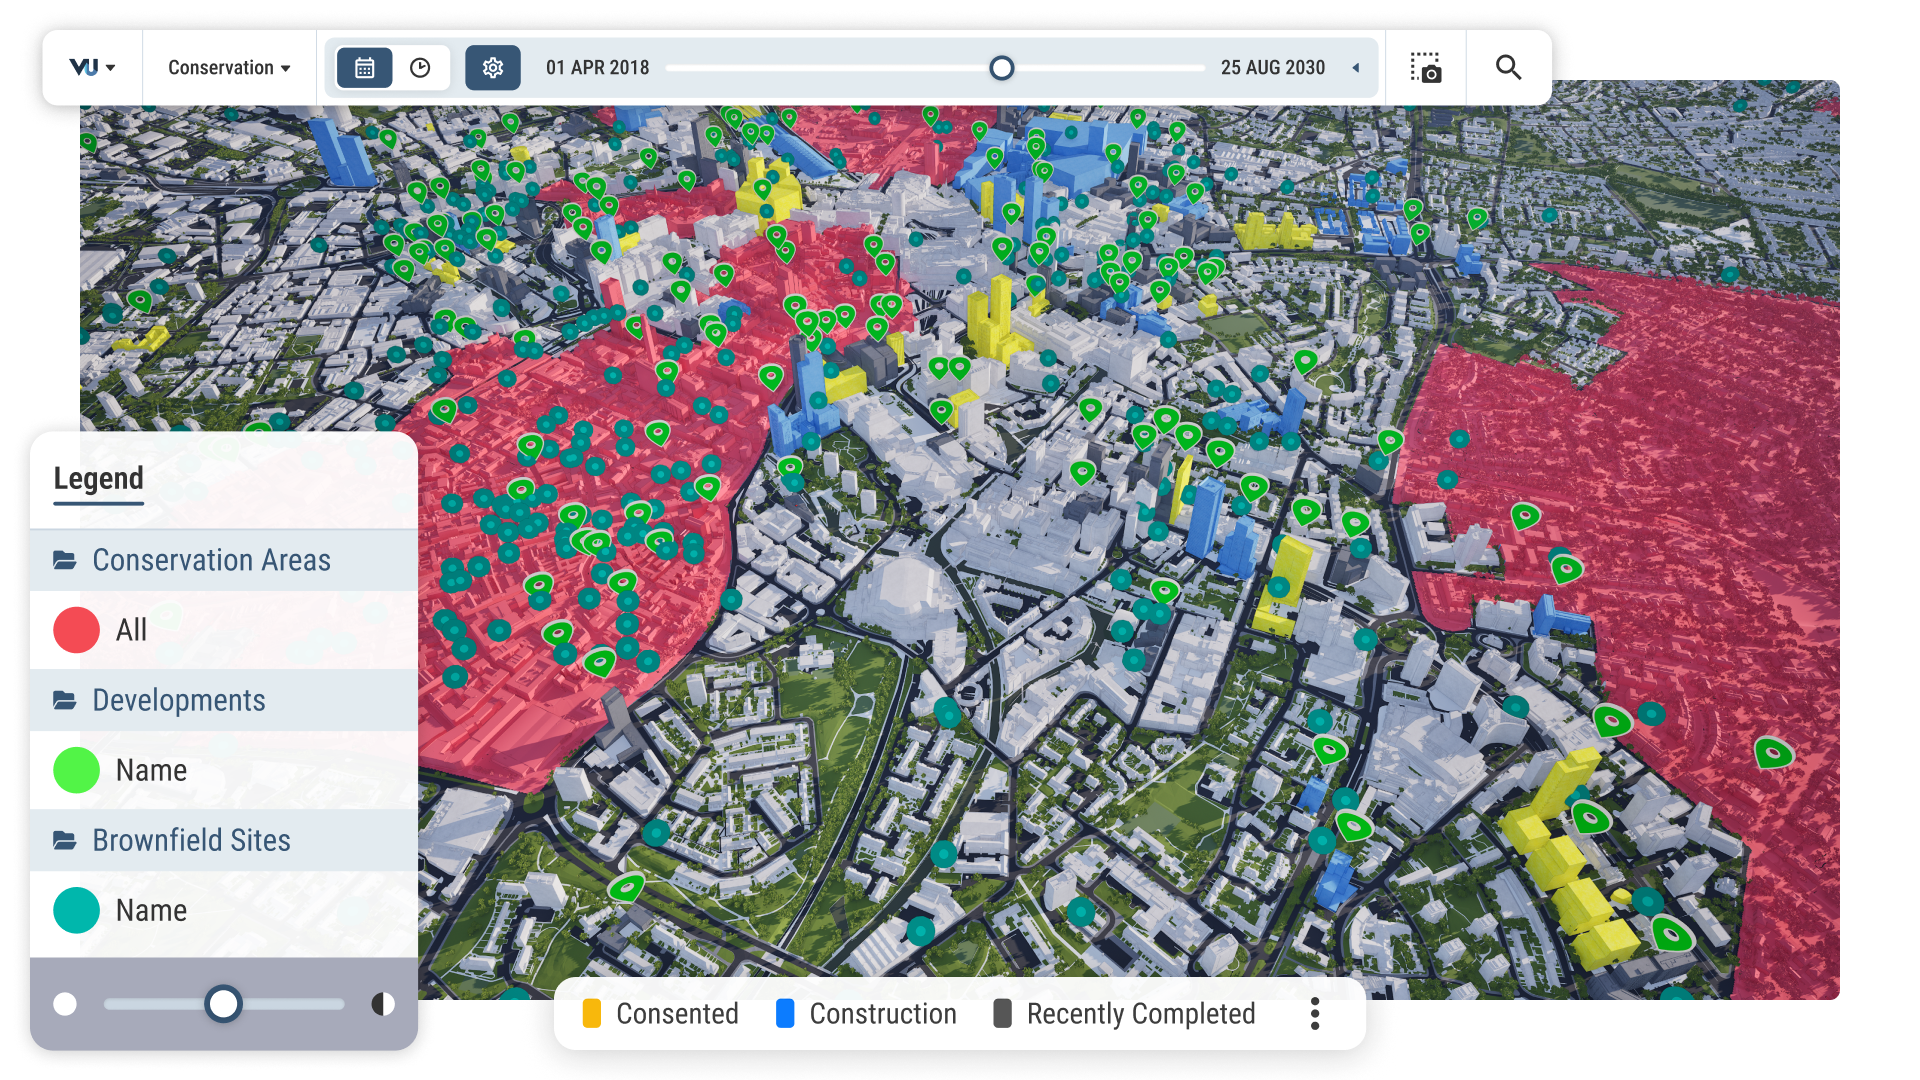1920x1080 pixels.
Task: Click the Developments folder icon
Action: click(x=65, y=700)
